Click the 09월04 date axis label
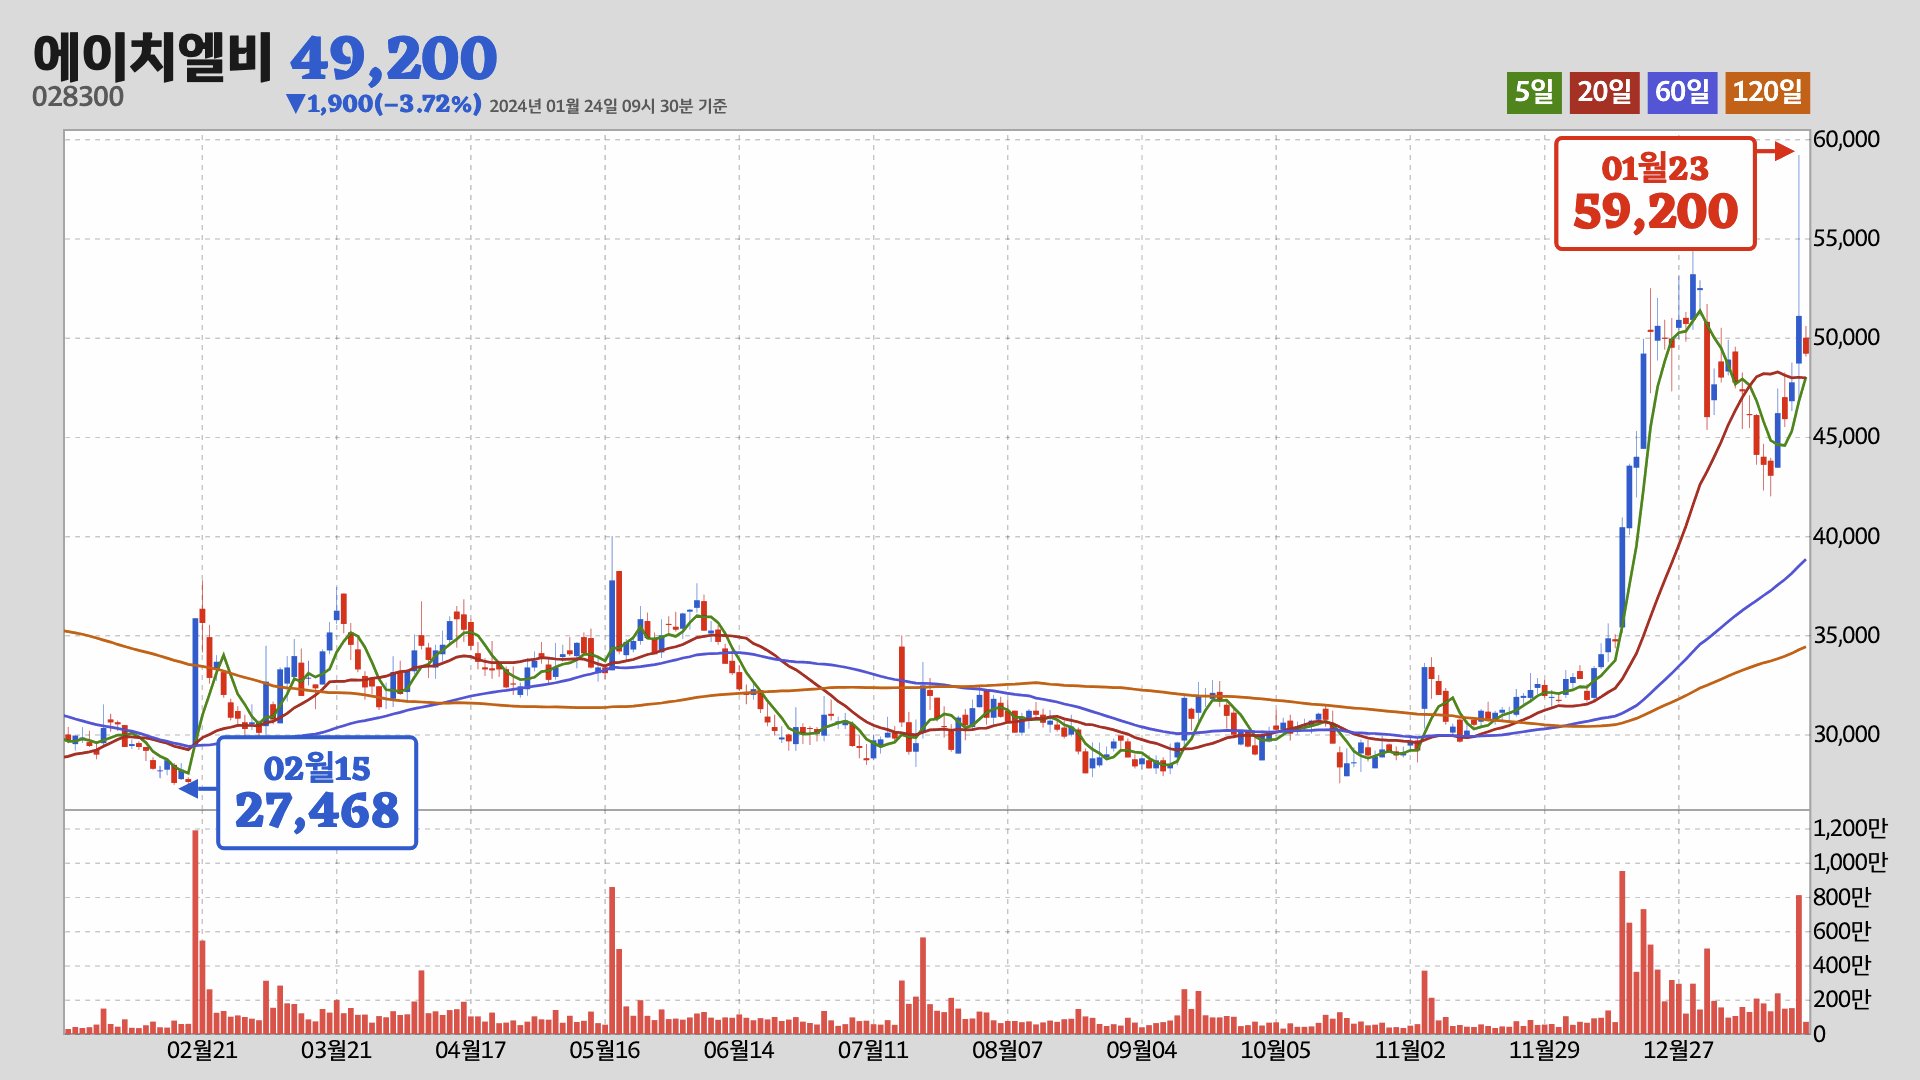This screenshot has width=1920, height=1080. click(1141, 1050)
